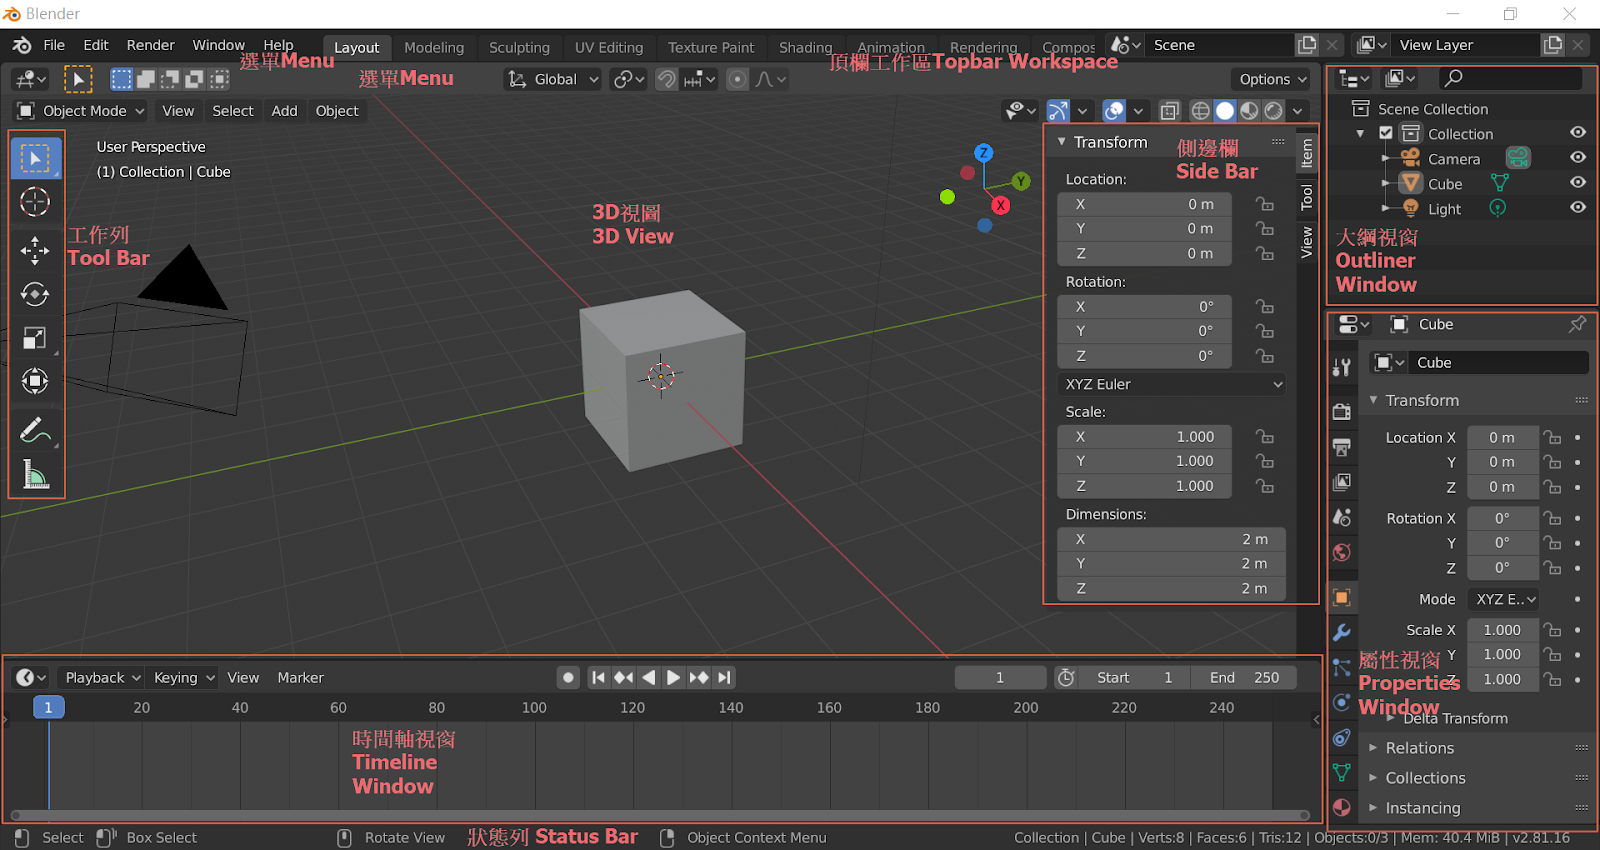
Task: Collapse the sidebar Transform panel
Action: (1062, 142)
